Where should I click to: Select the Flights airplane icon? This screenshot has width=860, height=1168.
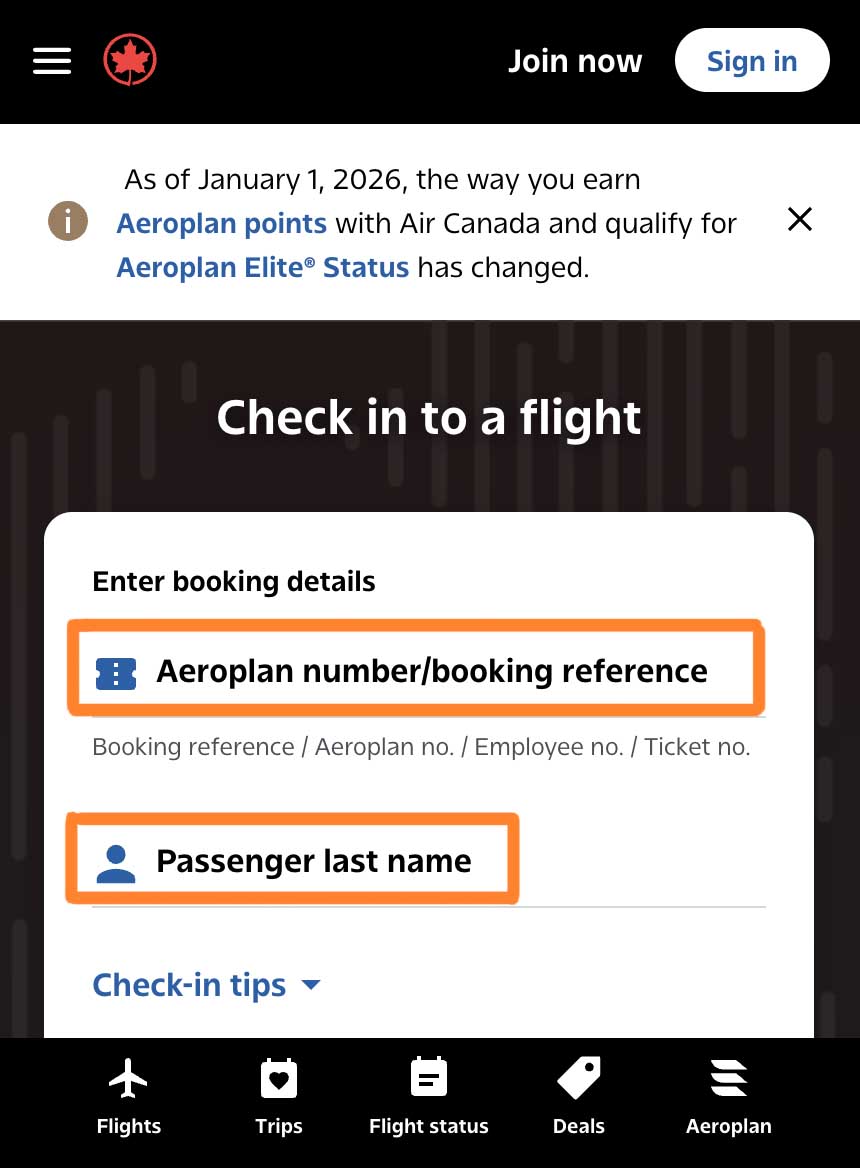tap(128, 1078)
